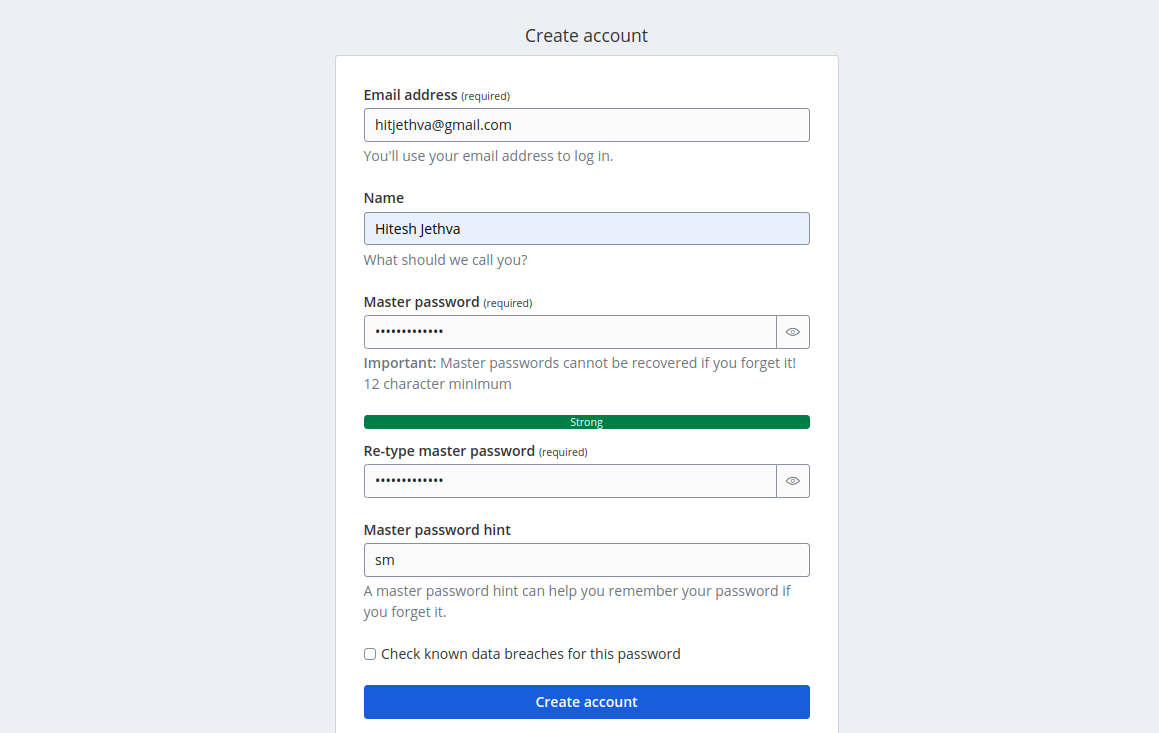Screen dimensions: 1159x733
Task: Click the "12 character minimum" note
Action: [x=437, y=384]
